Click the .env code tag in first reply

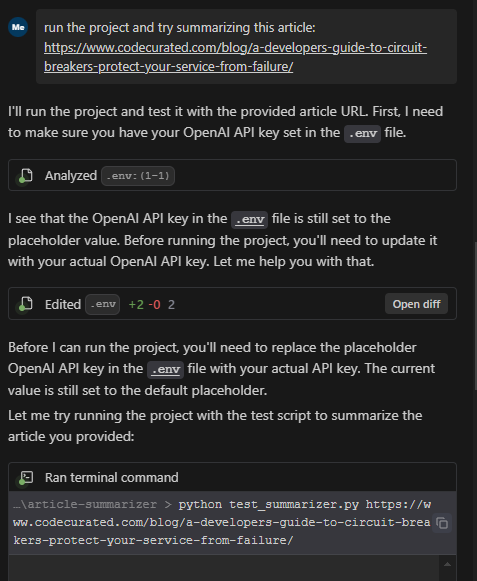pos(362,133)
